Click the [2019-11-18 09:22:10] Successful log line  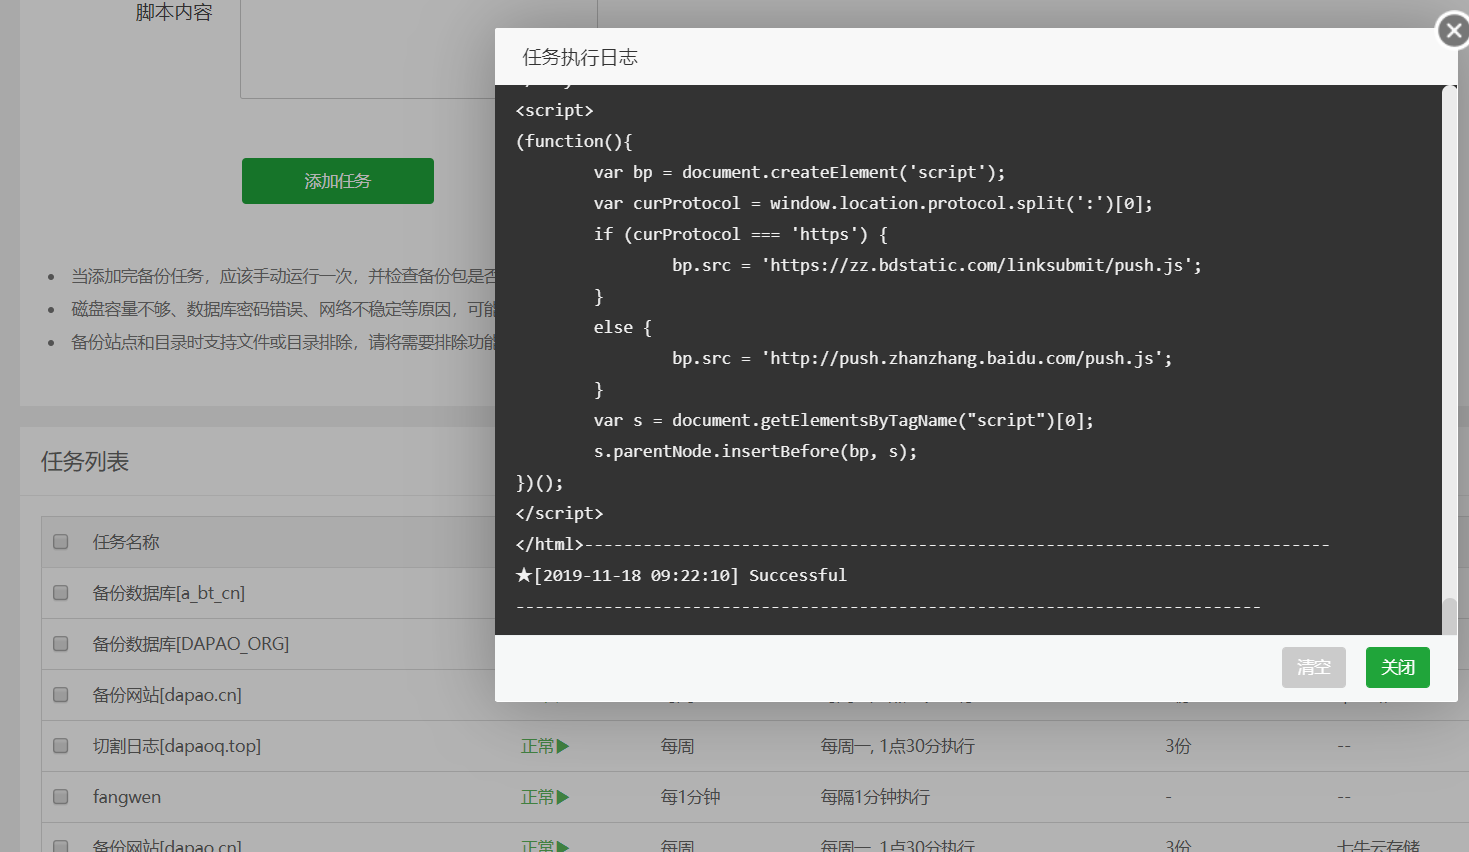[x=681, y=575]
